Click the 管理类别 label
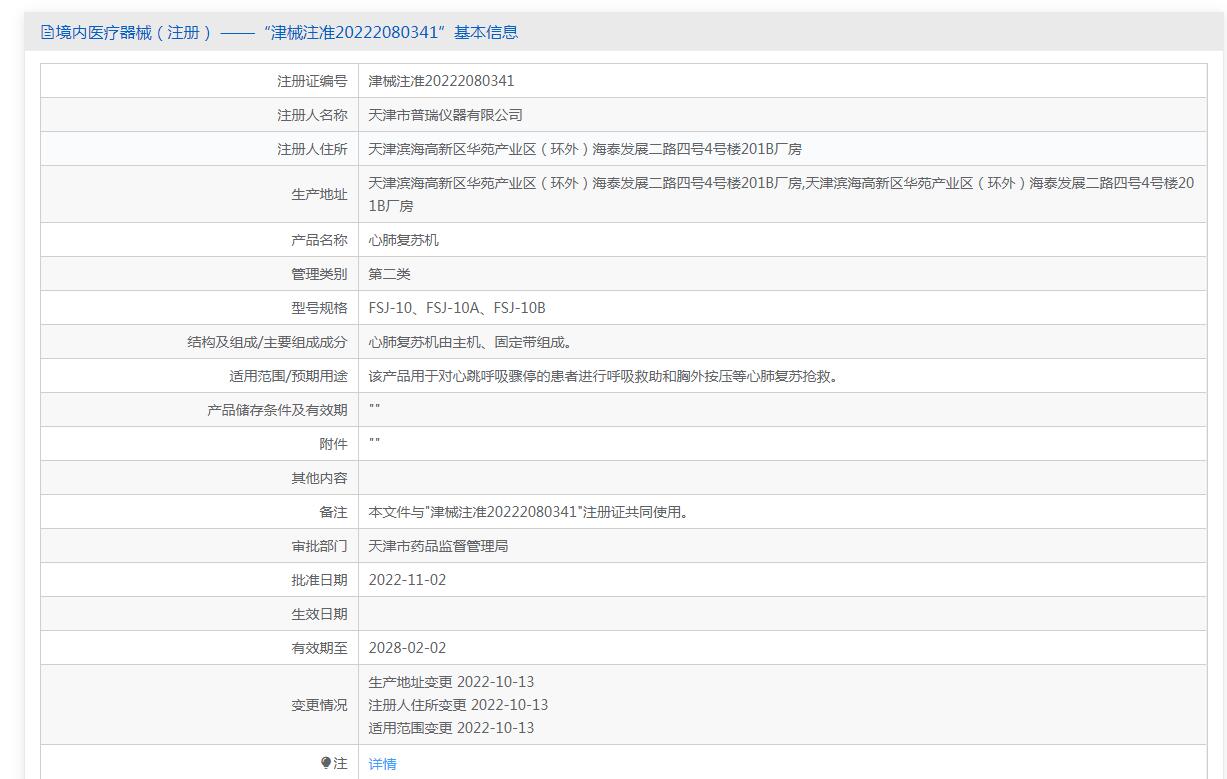1227x779 pixels. 319,274
